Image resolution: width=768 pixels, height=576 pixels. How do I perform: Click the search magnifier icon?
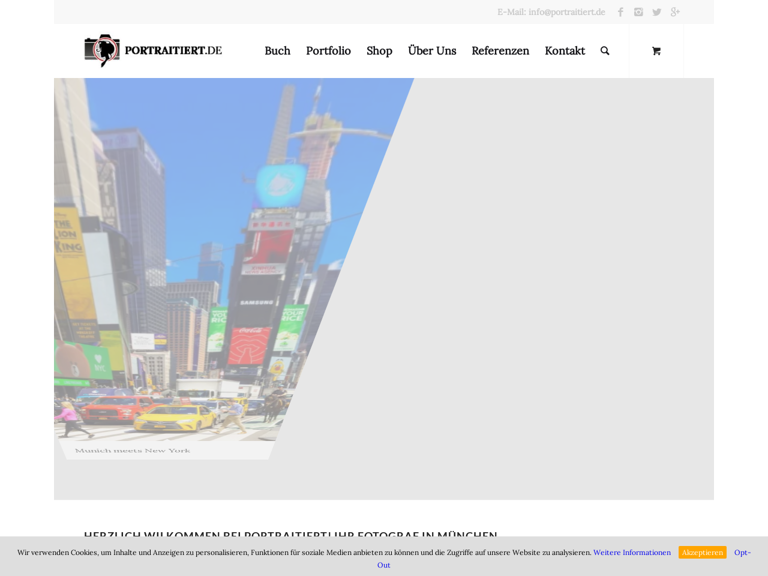(x=605, y=51)
